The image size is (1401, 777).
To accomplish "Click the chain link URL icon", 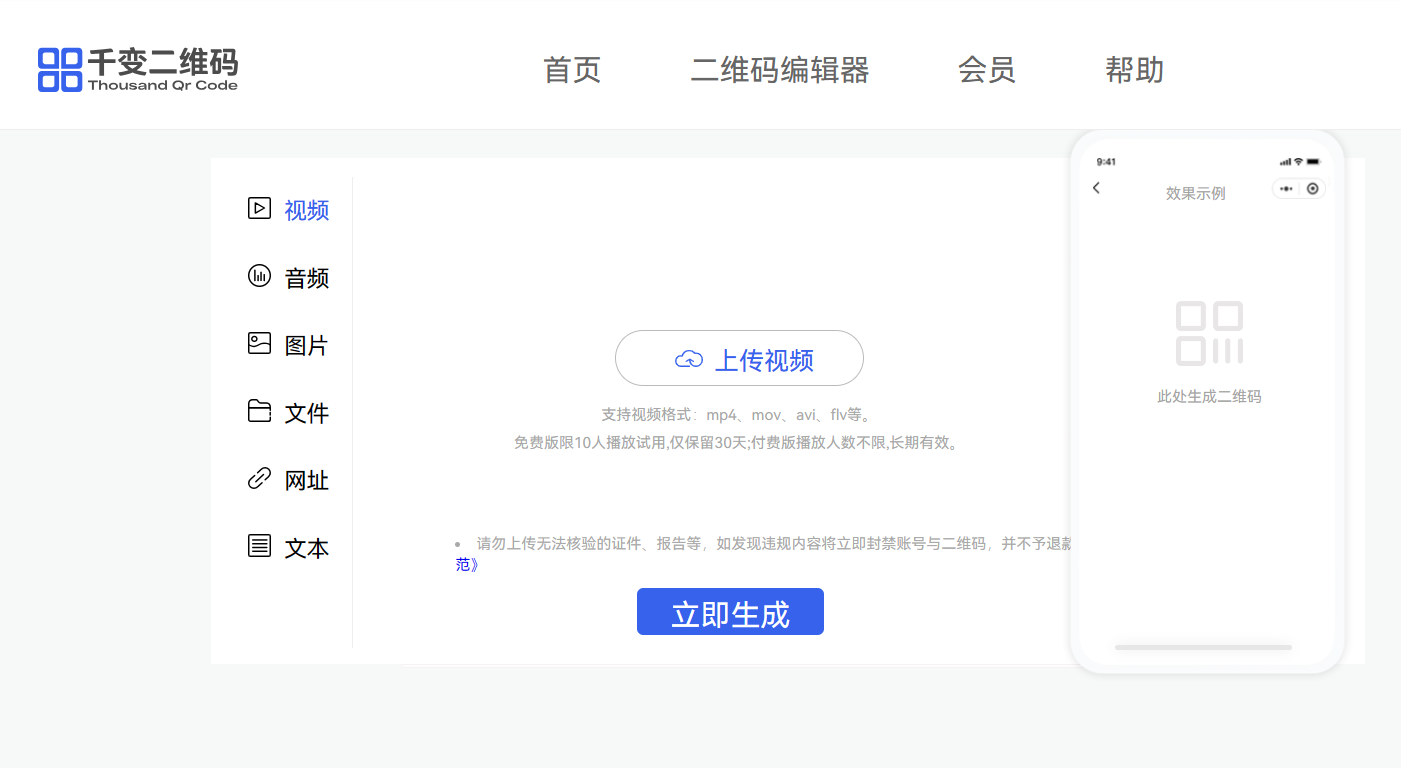I will point(259,479).
